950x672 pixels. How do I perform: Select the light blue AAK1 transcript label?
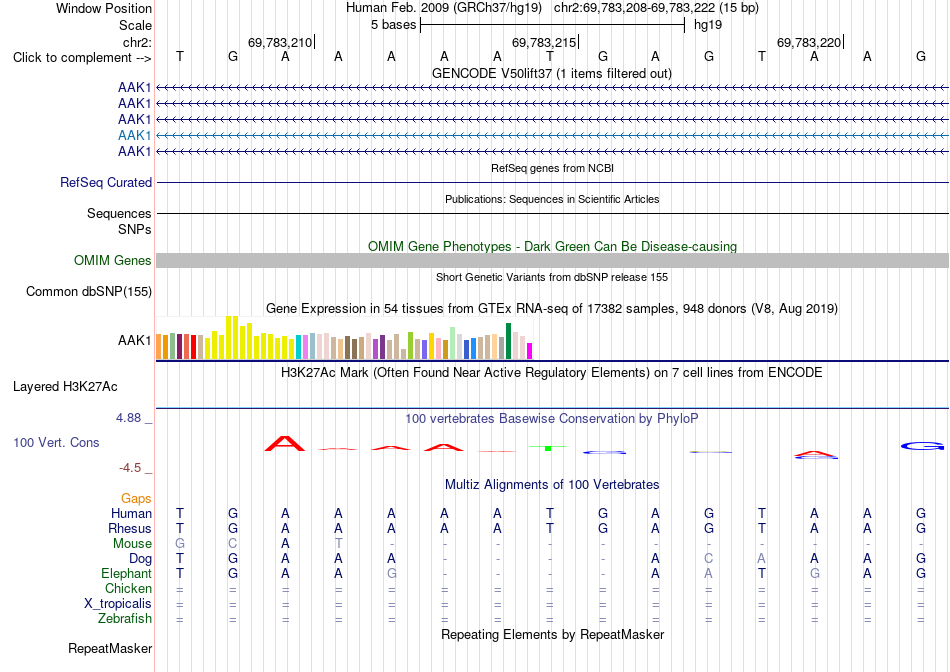coord(135,135)
